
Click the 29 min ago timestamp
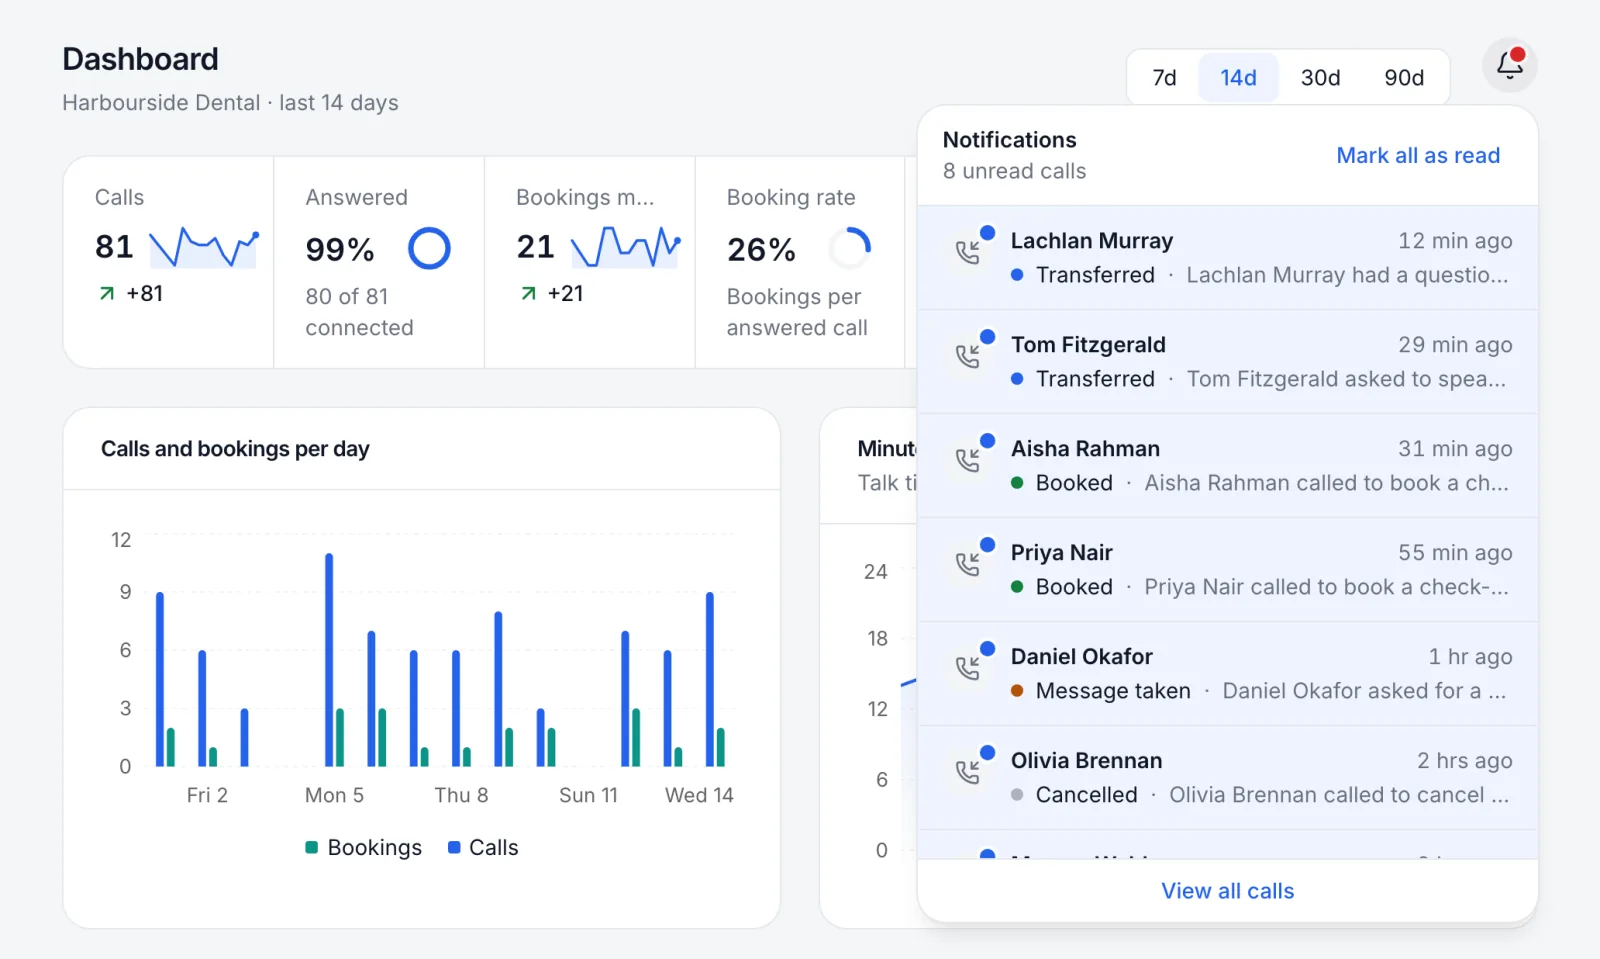[1455, 345]
